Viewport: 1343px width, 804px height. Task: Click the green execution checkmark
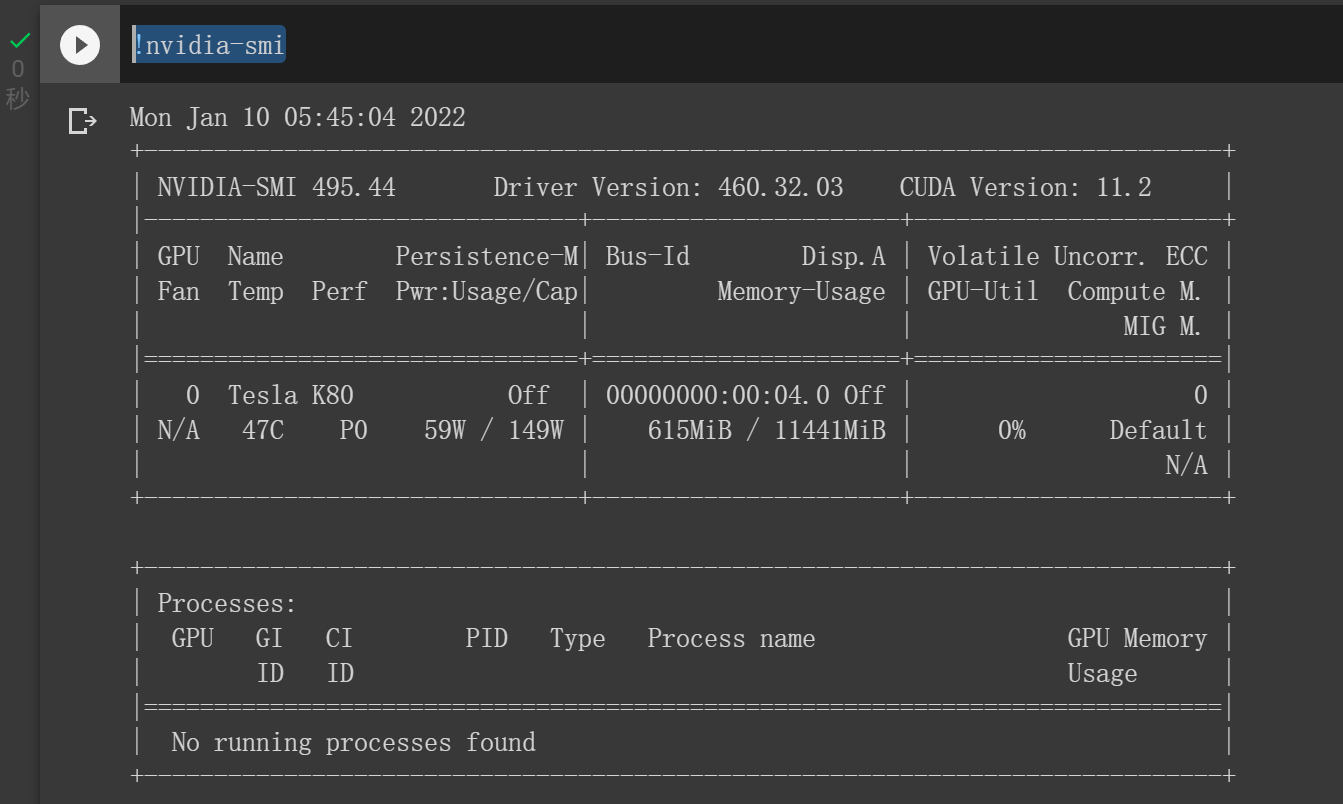tap(19, 42)
